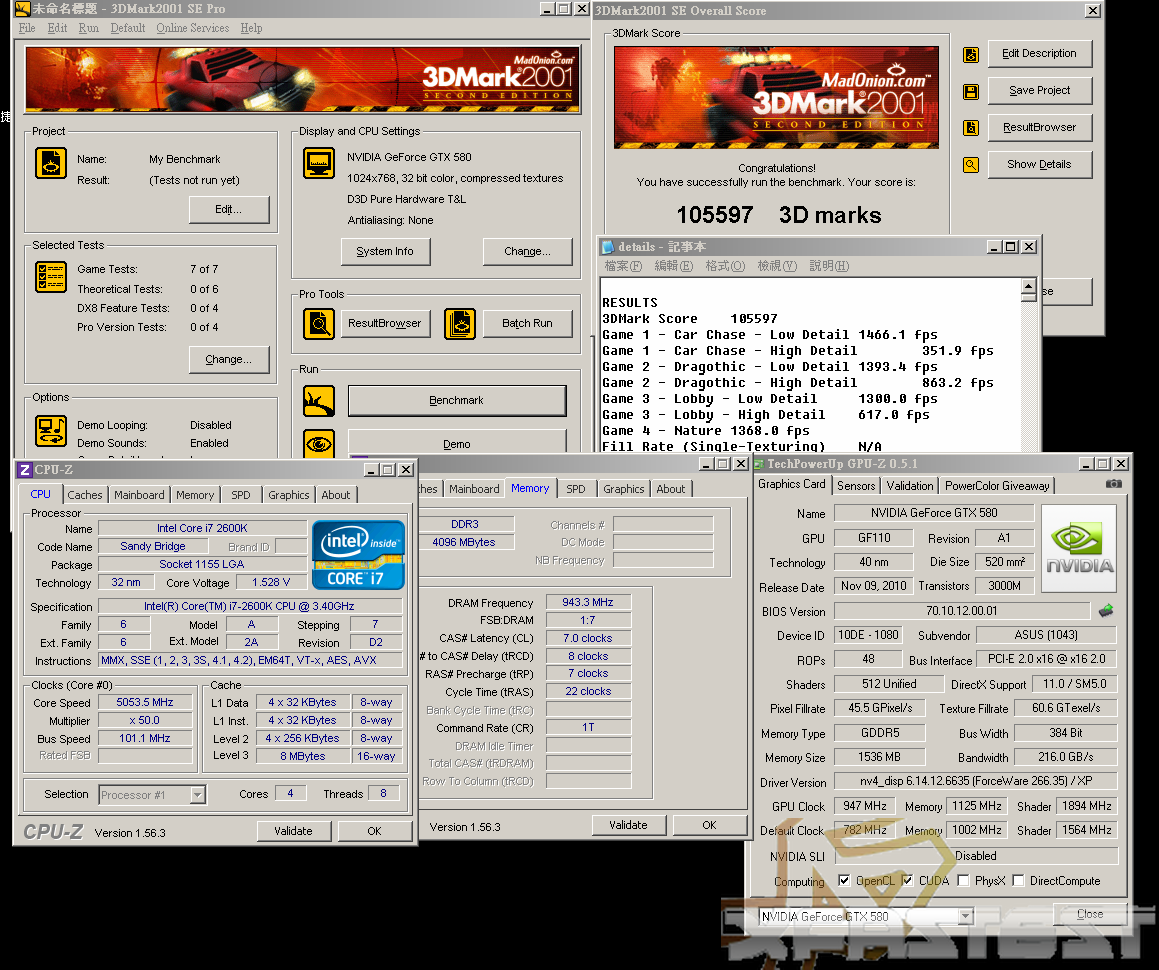Click the System Info button
This screenshot has height=970, width=1159.
pos(386,252)
